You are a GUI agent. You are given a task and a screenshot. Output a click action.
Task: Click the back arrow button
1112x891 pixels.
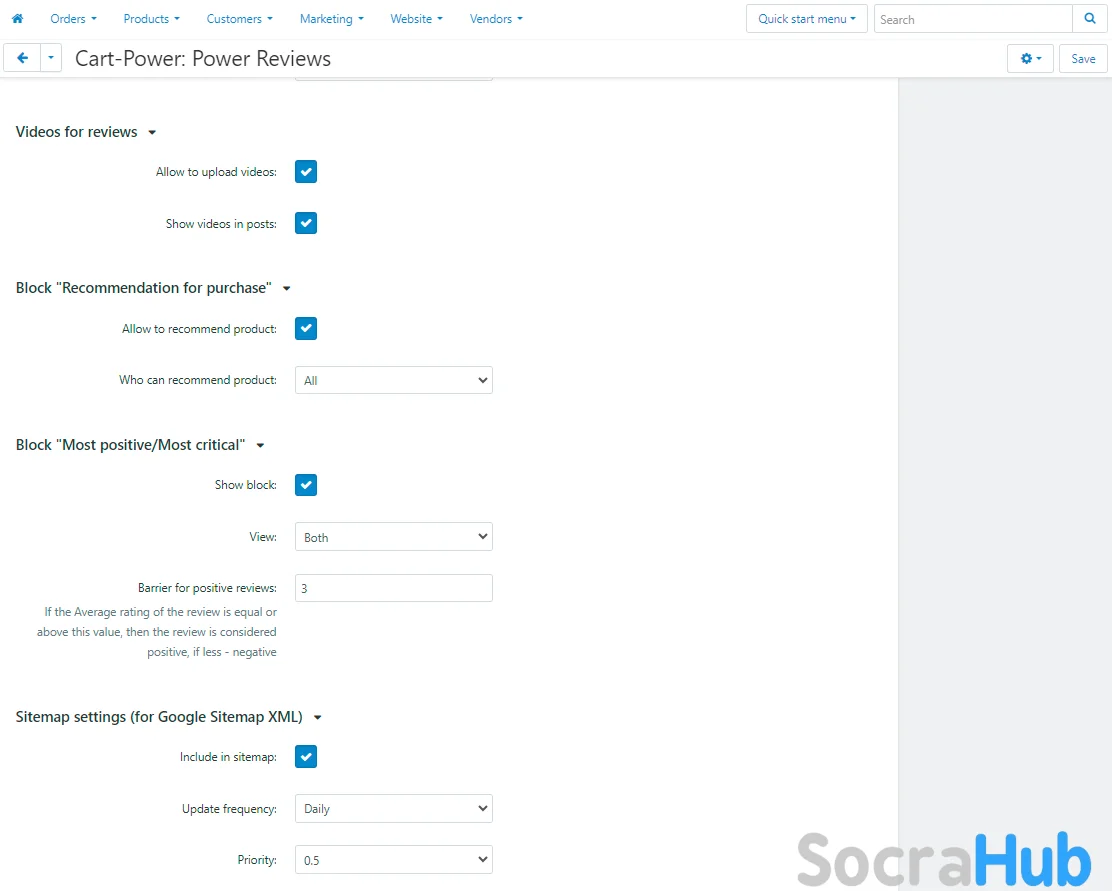pyautogui.click(x=23, y=58)
